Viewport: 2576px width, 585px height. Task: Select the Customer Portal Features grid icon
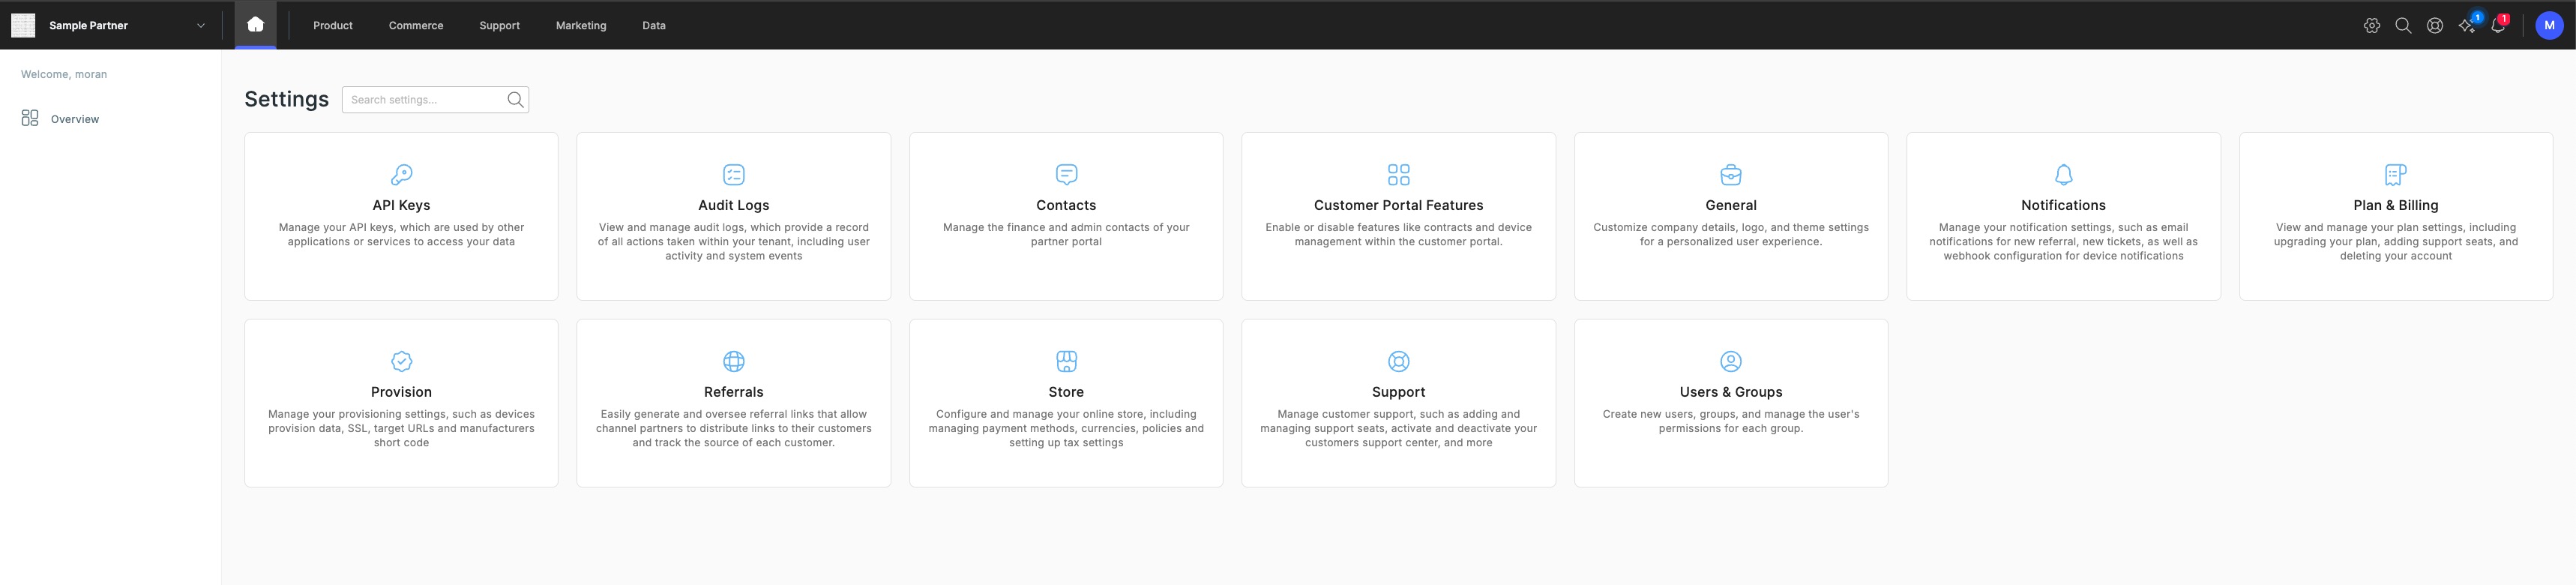click(1398, 175)
